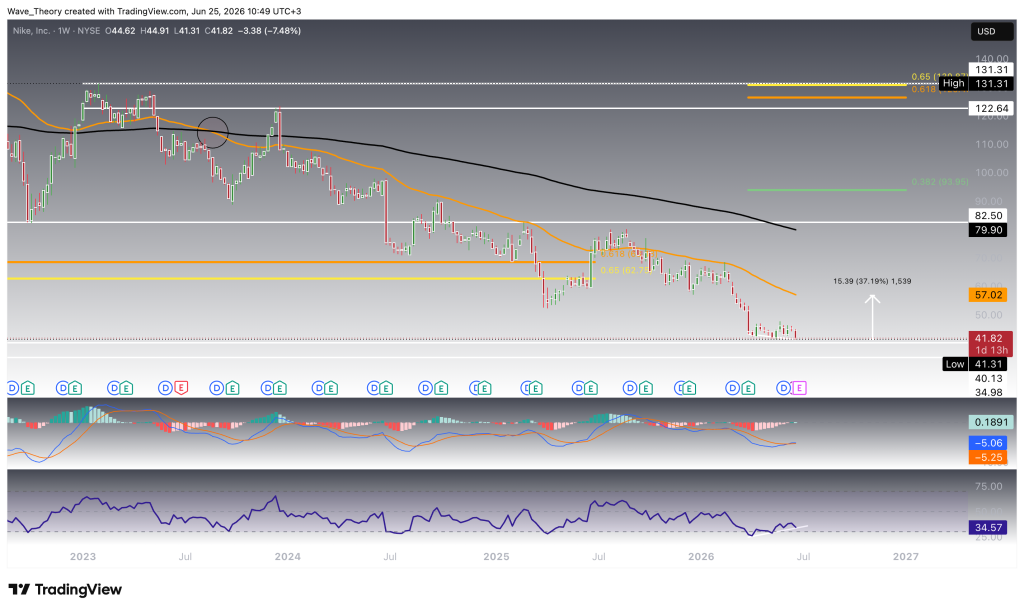The height and width of the screenshot is (611, 1024).
Task: Click the 40.13 price scale value
Action: pos(989,379)
